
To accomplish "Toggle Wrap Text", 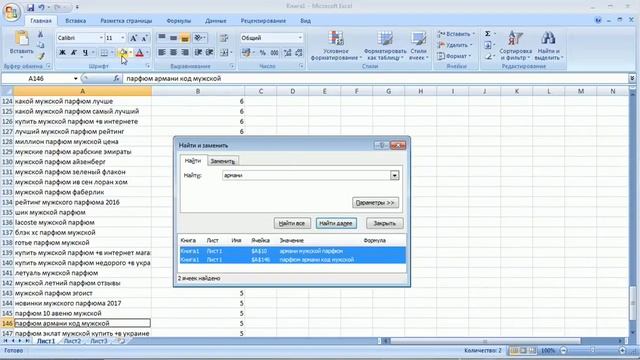I will click(224, 38).
